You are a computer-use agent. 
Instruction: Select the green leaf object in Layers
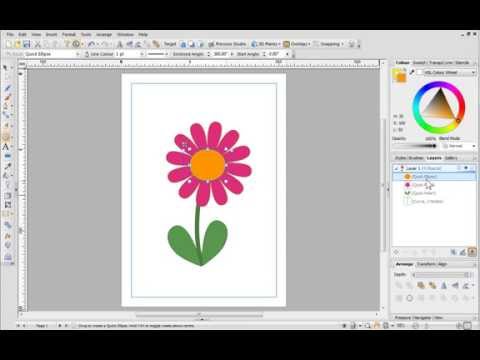coord(435,193)
